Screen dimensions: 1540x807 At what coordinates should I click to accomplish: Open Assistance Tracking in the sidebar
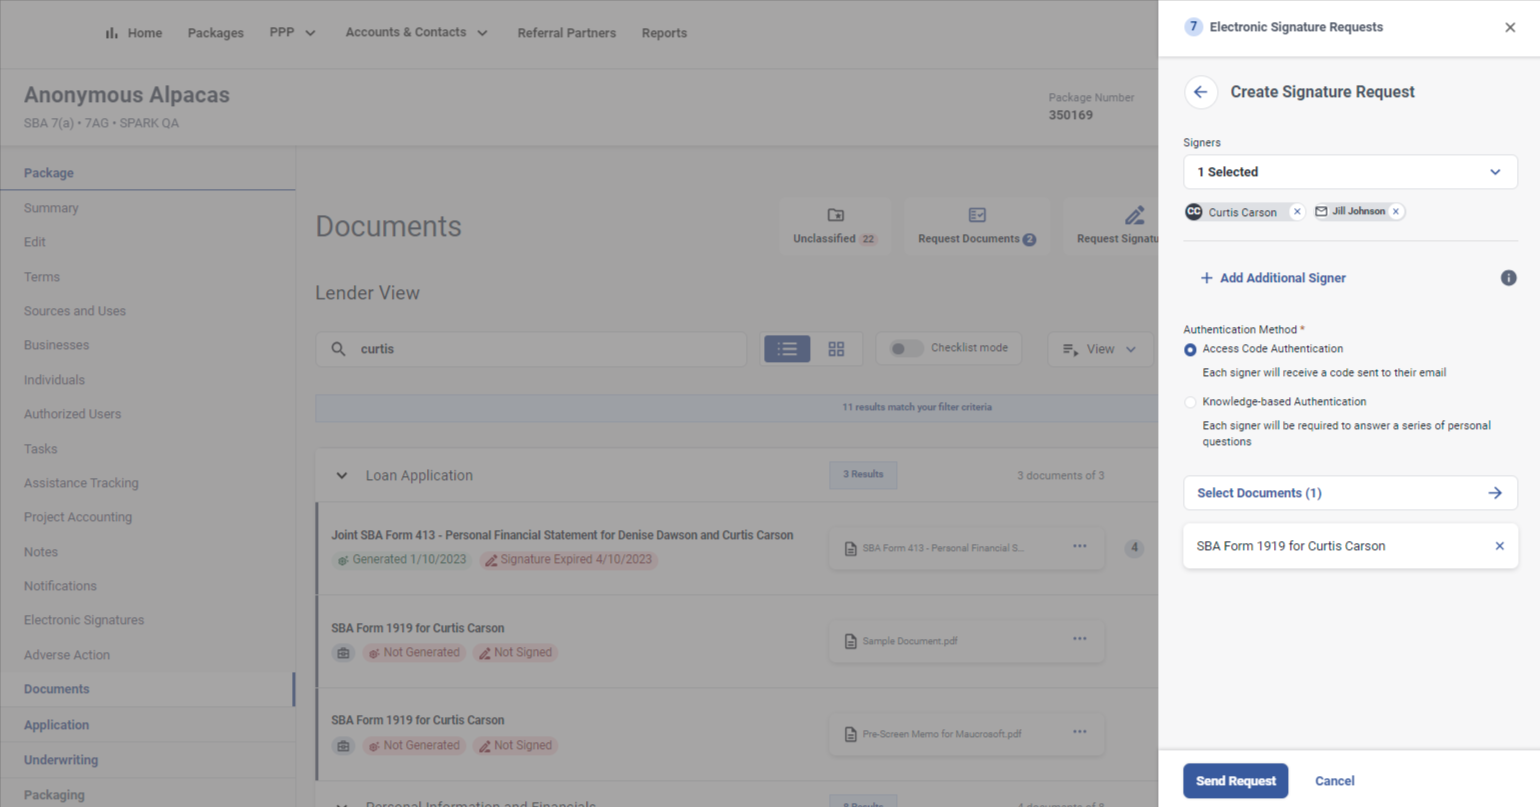click(x=81, y=483)
